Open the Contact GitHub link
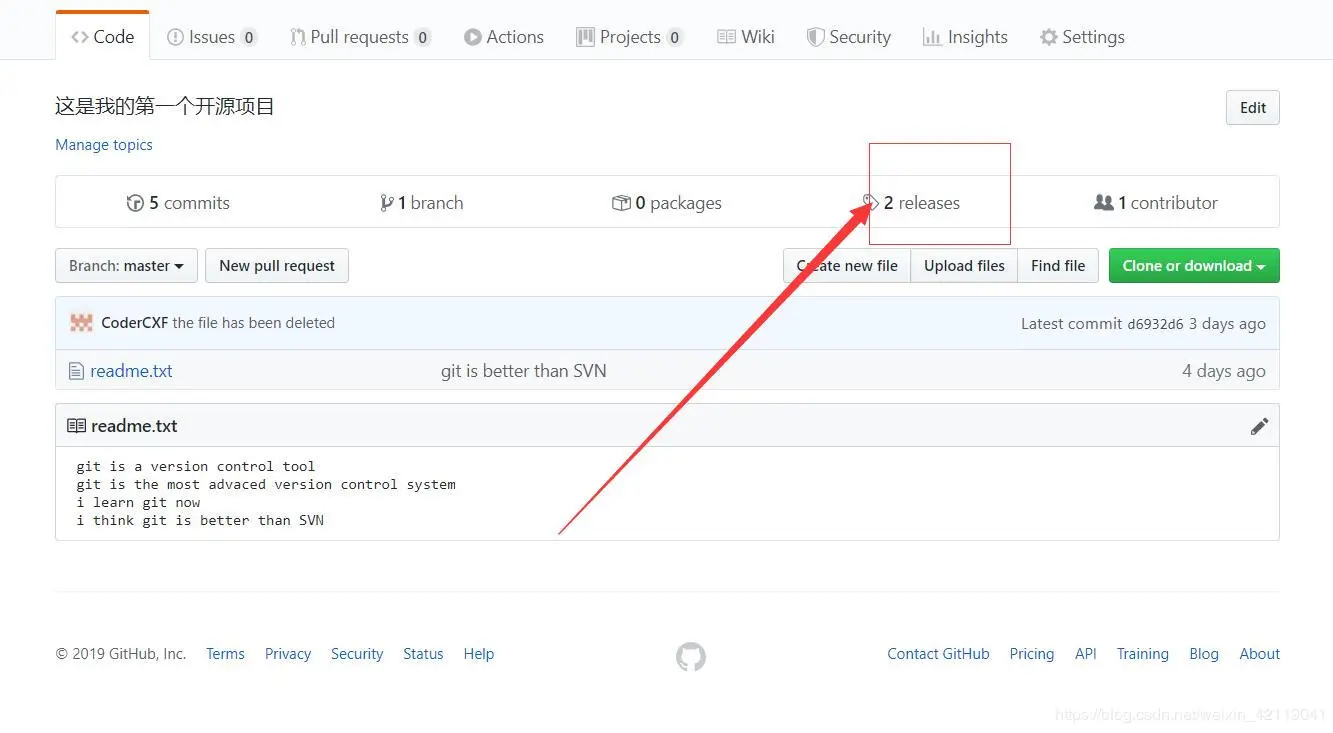The height and width of the screenshot is (733, 1333). pos(938,654)
